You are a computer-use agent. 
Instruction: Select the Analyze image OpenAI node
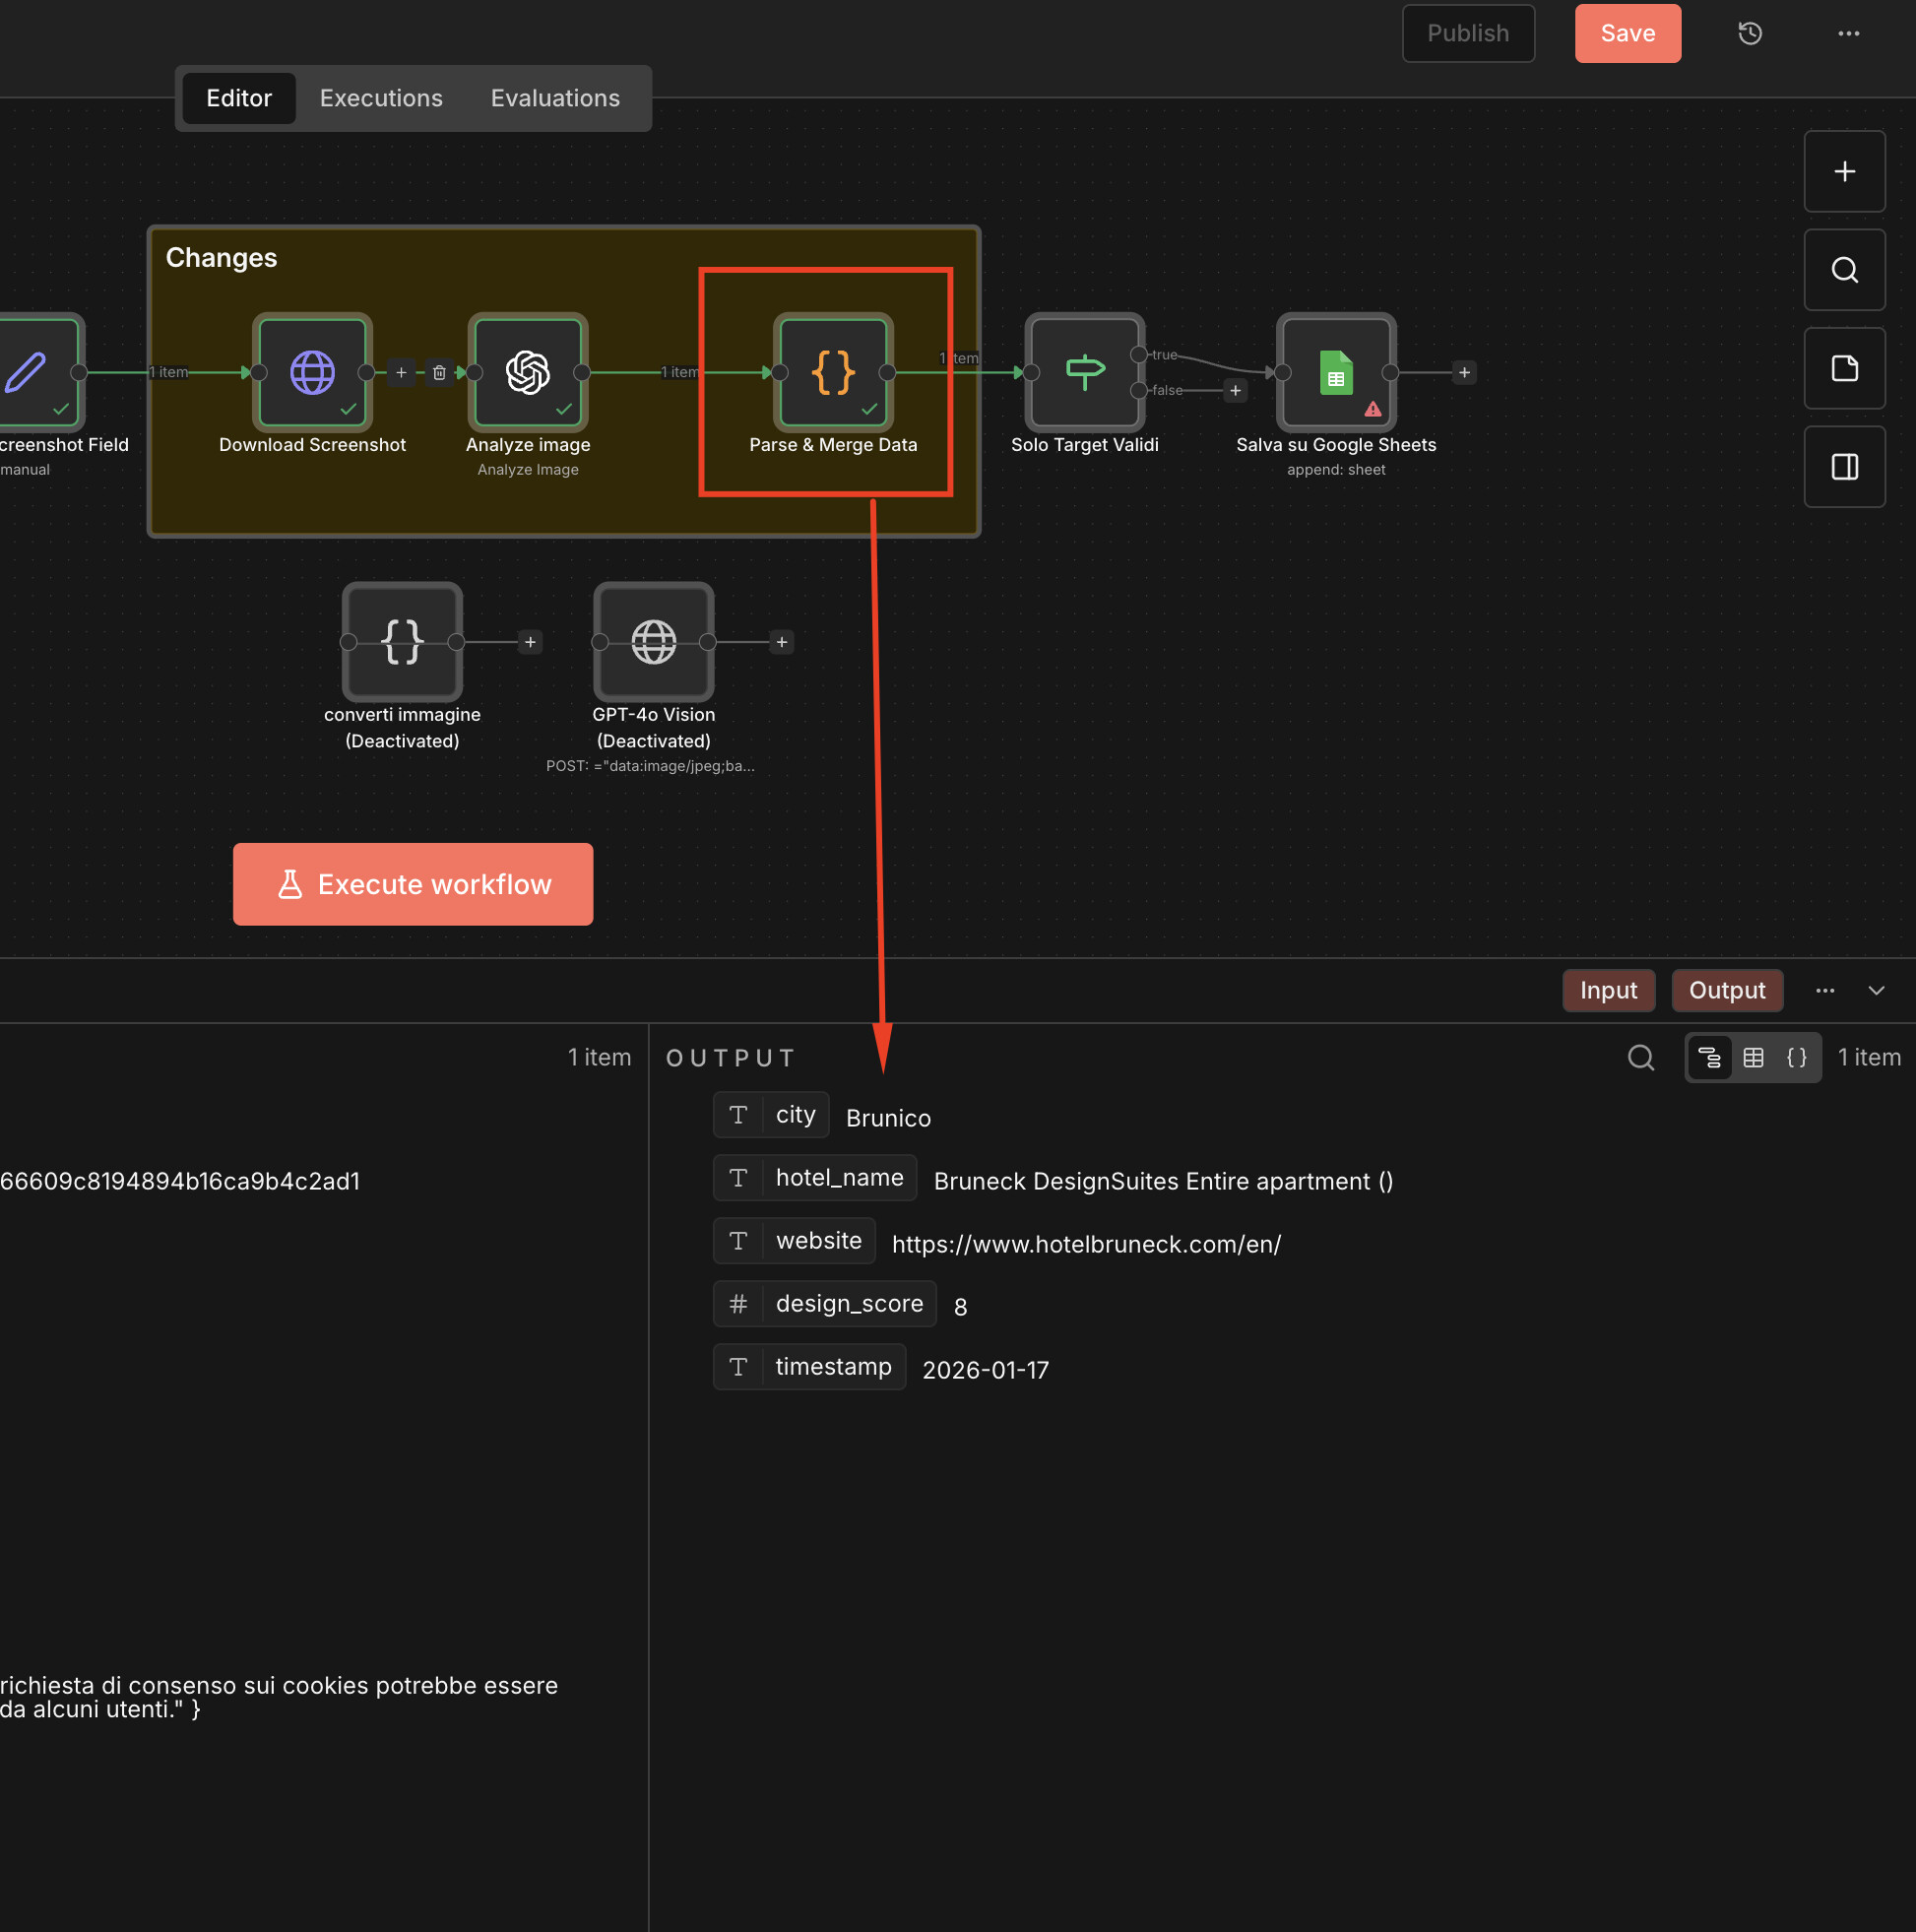point(527,372)
